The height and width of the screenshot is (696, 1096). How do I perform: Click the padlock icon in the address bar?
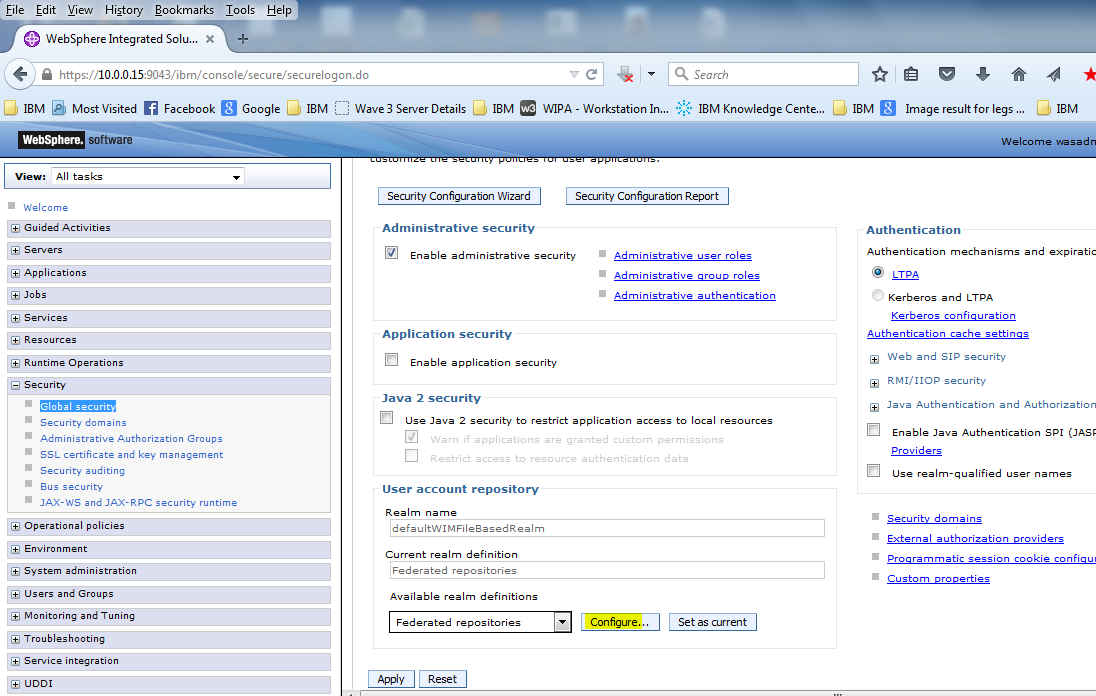click(x=47, y=75)
